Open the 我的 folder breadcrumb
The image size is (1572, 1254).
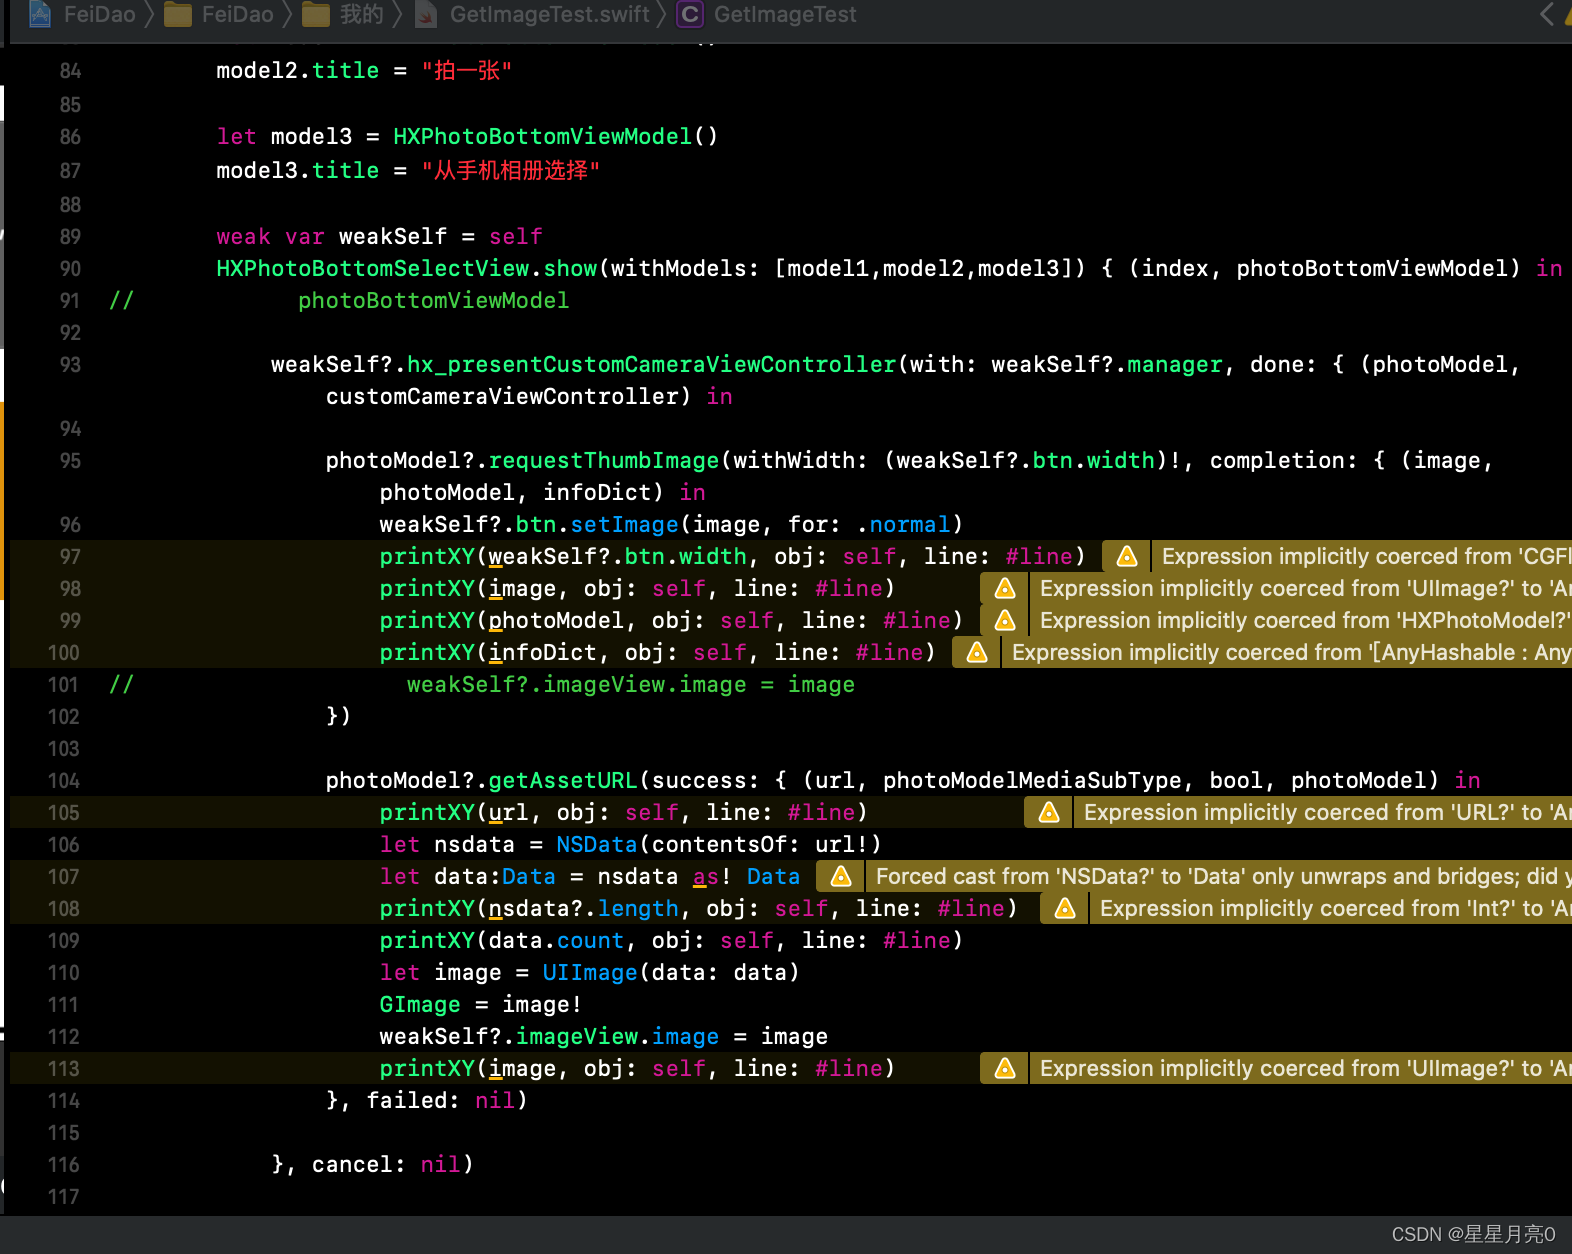(x=343, y=14)
